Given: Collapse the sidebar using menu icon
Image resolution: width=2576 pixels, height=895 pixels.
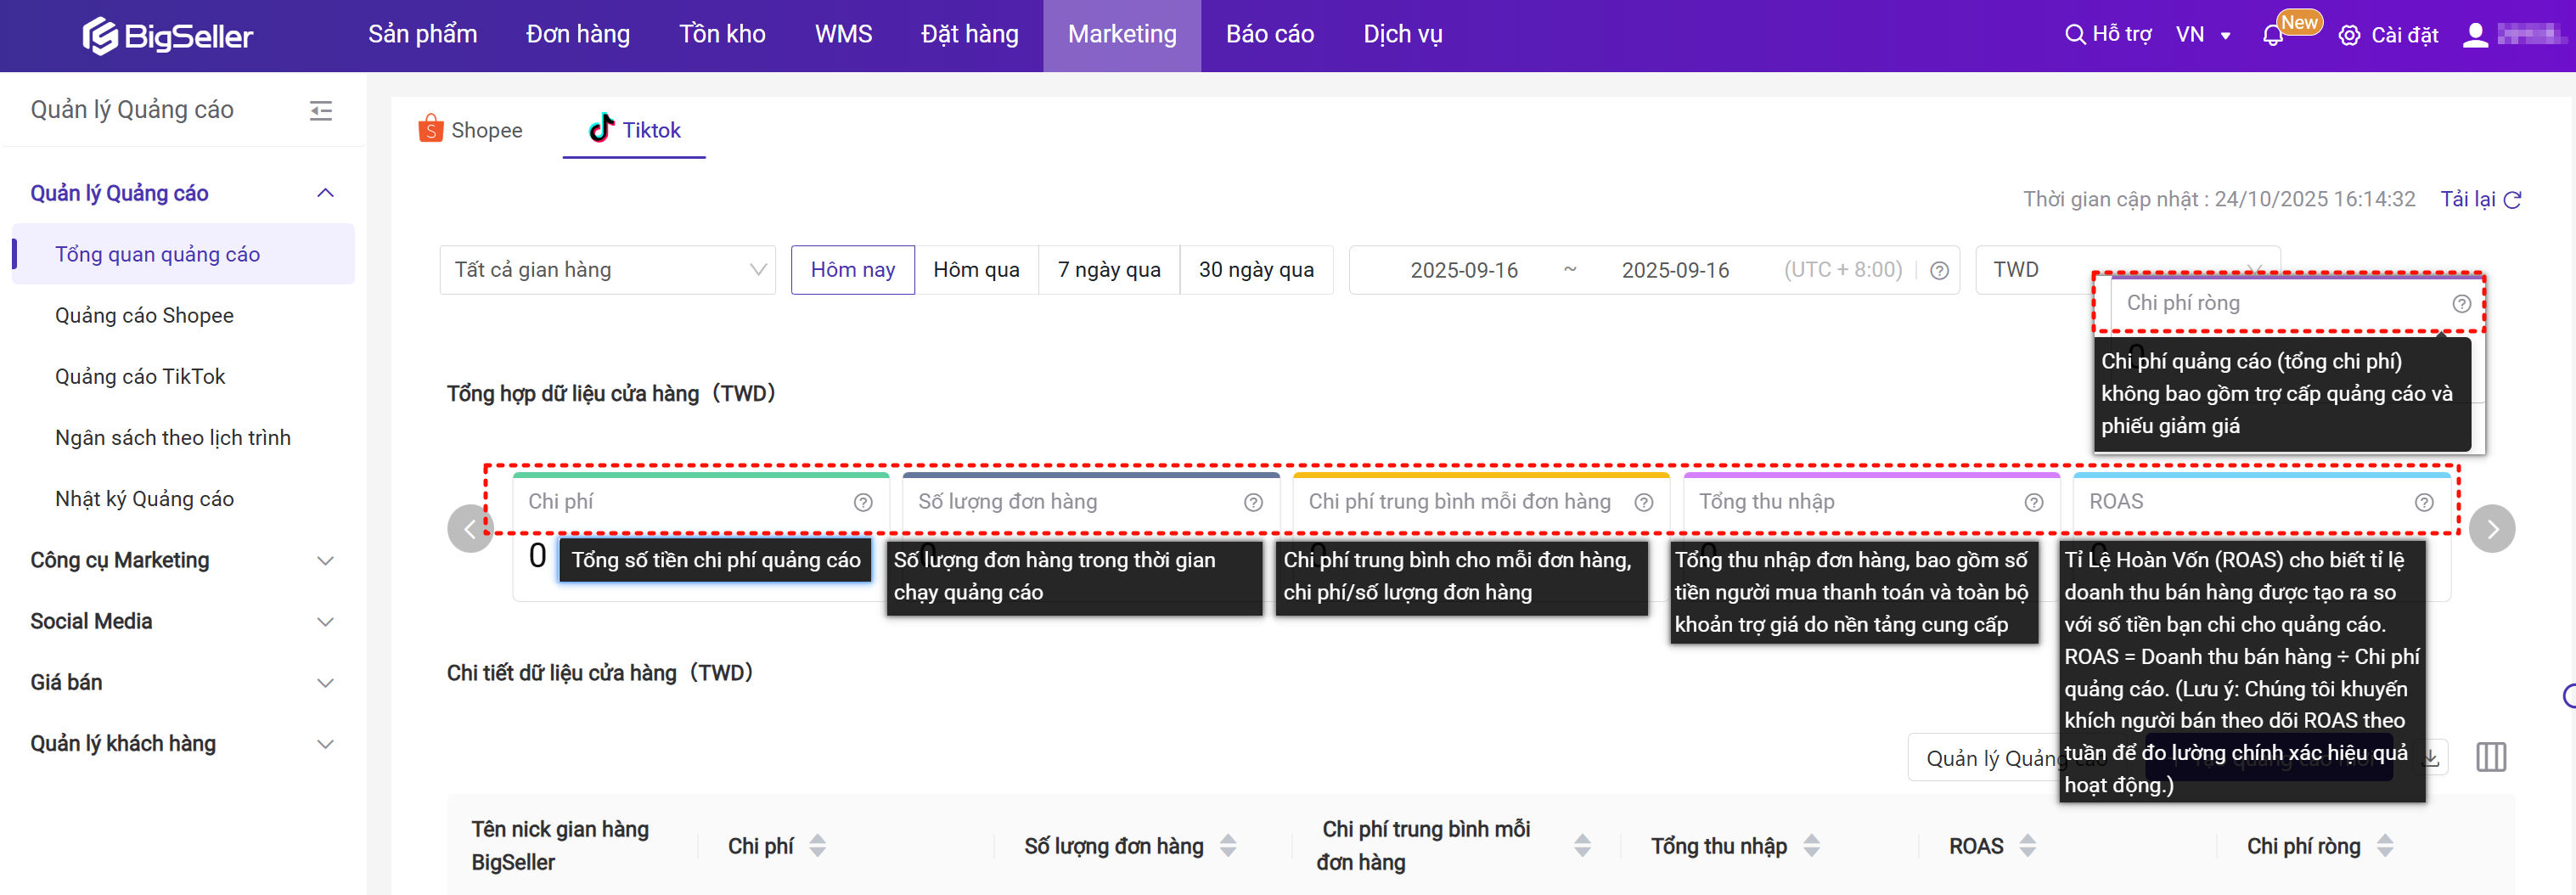Looking at the screenshot, I should tap(320, 110).
